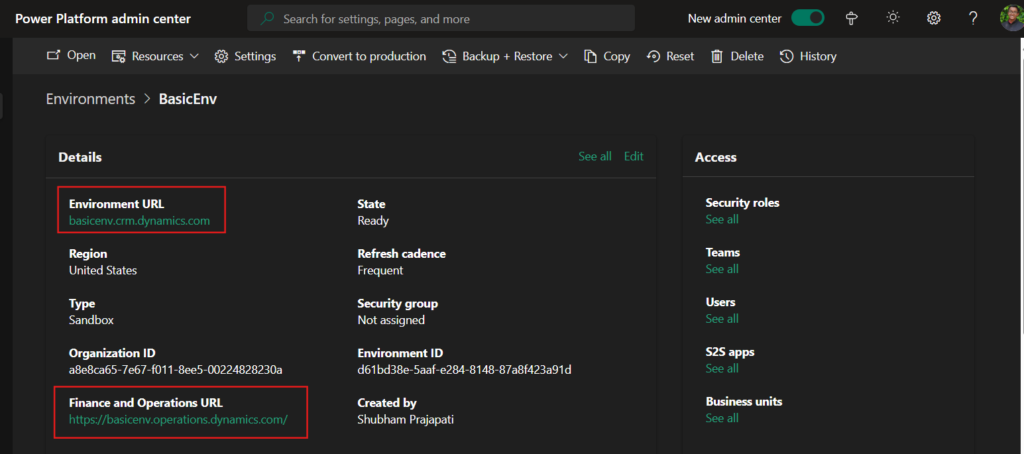The height and width of the screenshot is (454, 1024).
Task: Click Created by Shubham Prajapati
Action: click(406, 419)
